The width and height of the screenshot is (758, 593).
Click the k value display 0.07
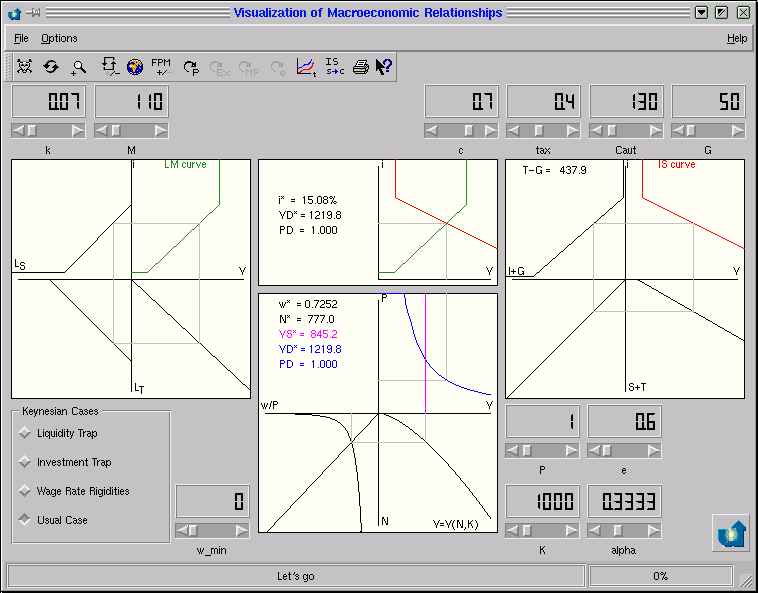click(x=49, y=101)
